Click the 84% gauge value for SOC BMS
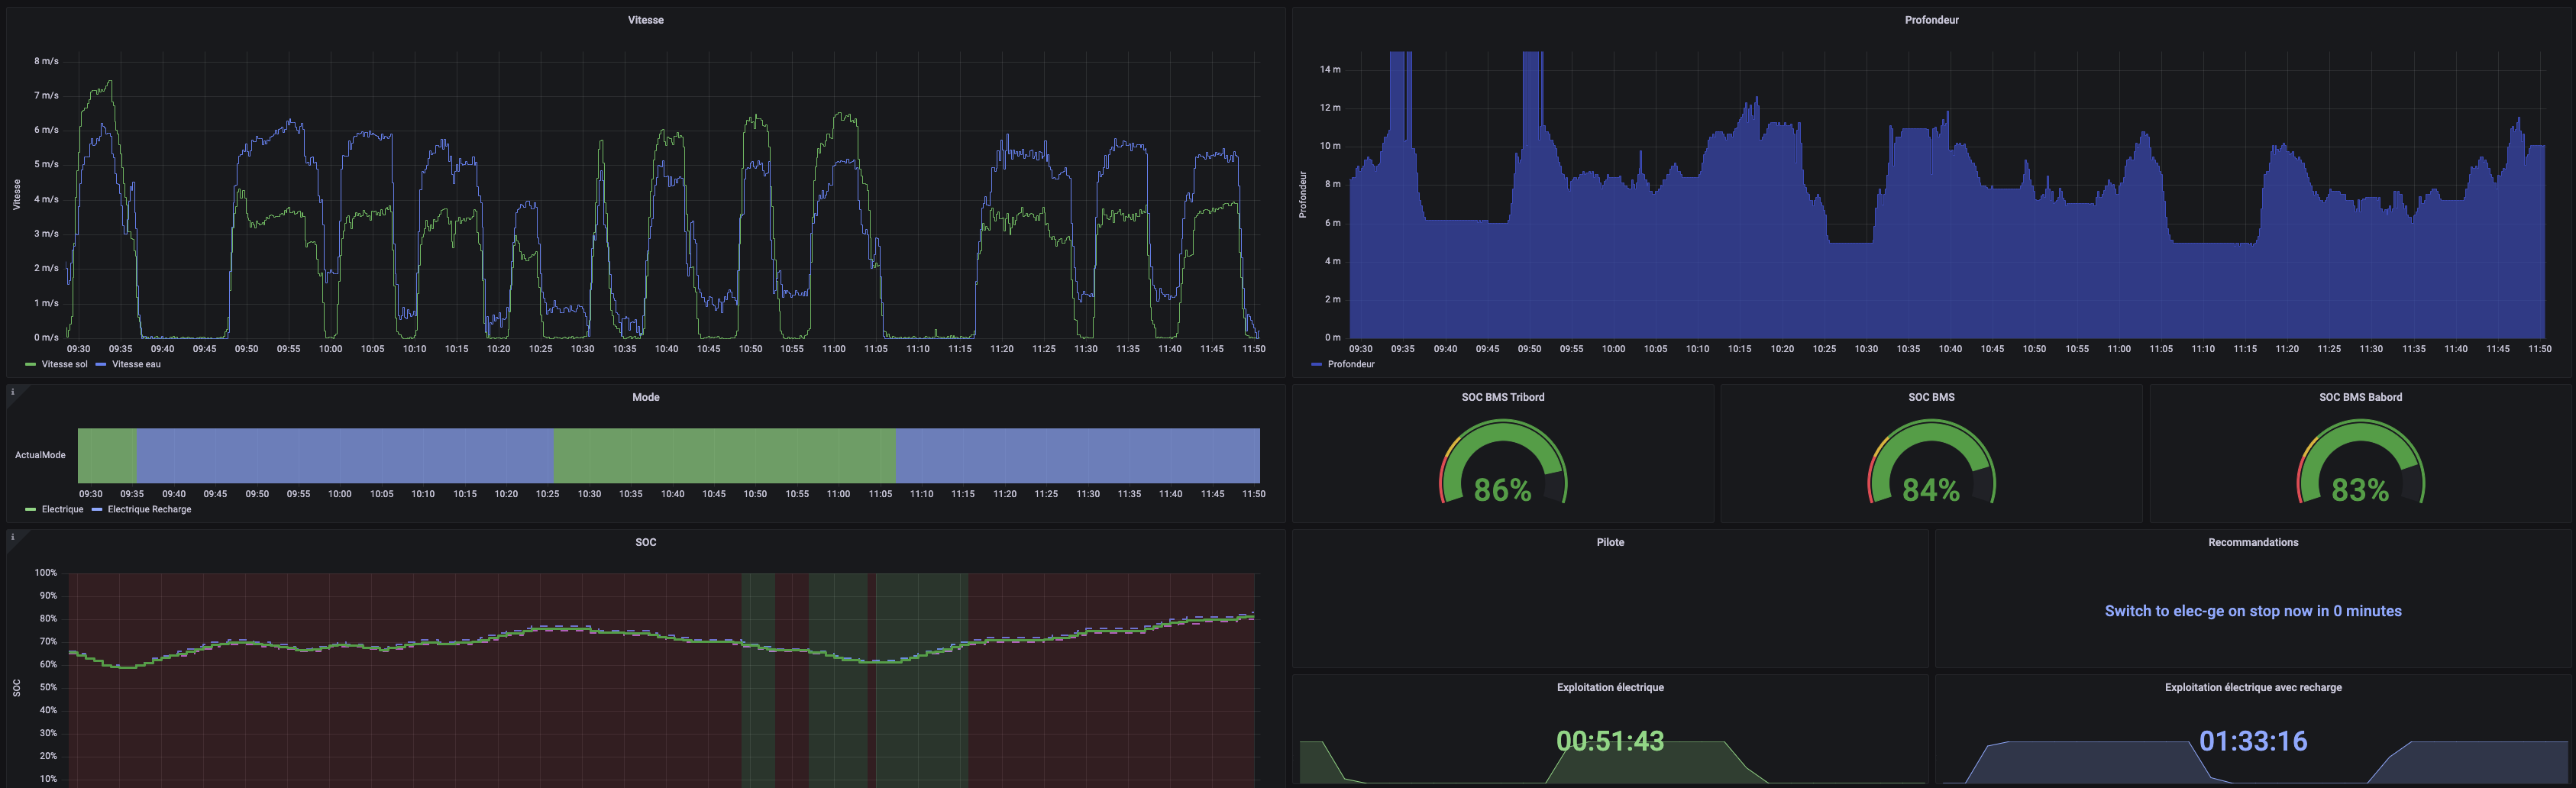The image size is (2576, 788). click(x=1931, y=490)
